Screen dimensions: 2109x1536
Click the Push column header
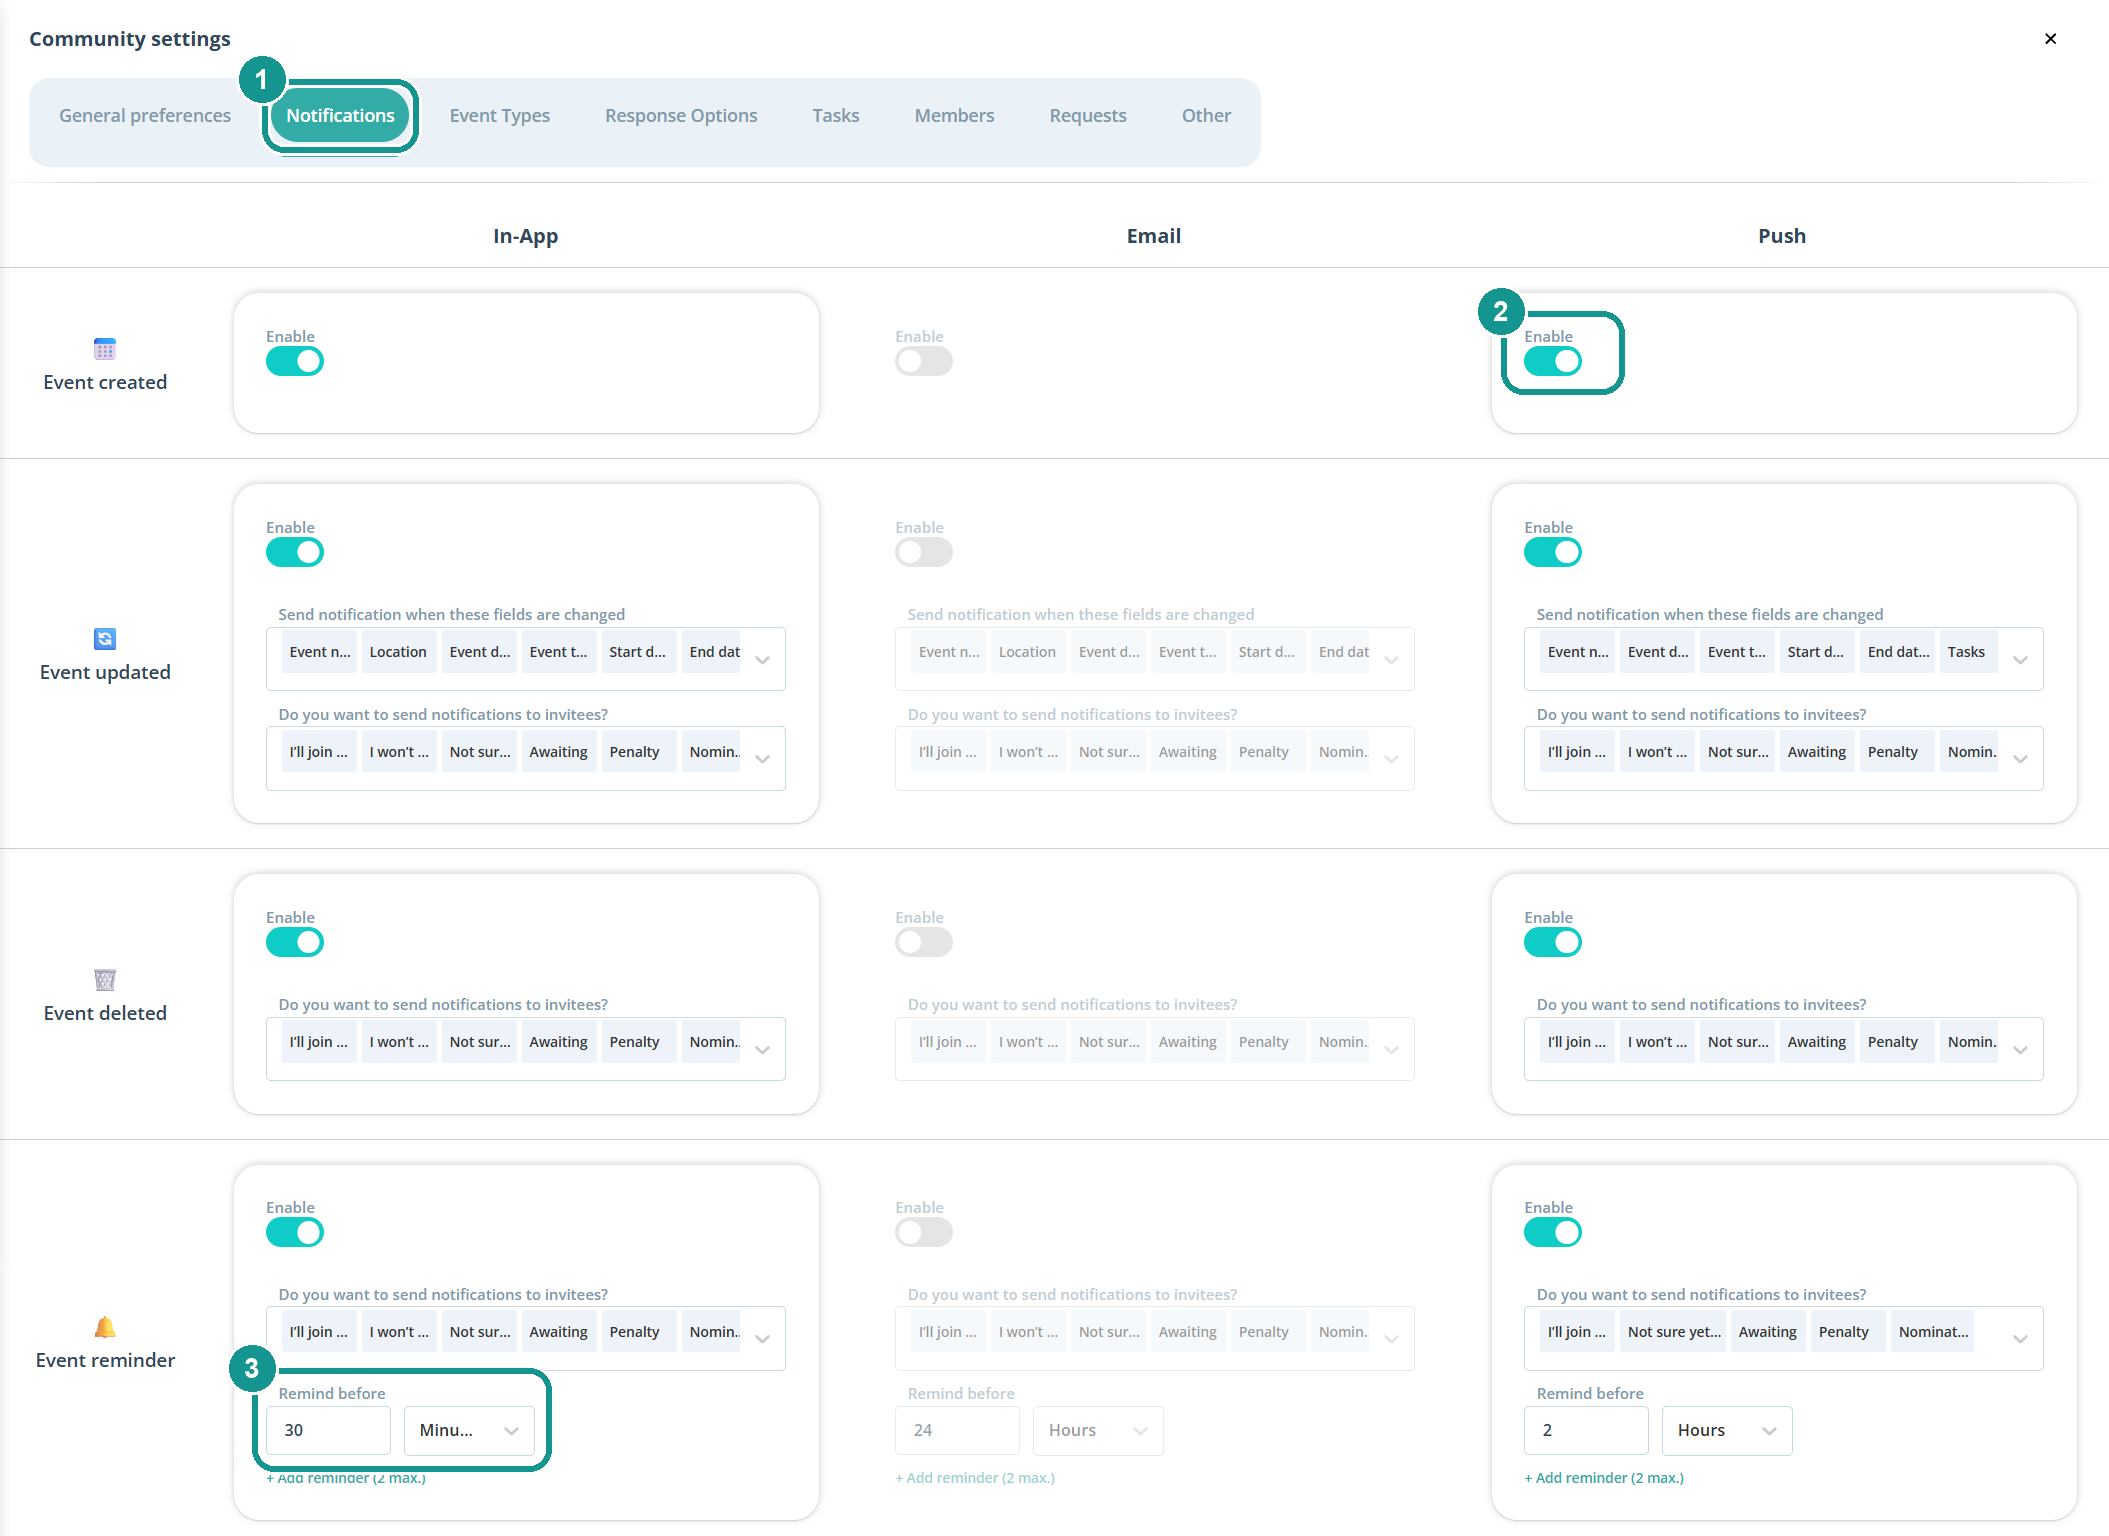click(1782, 236)
